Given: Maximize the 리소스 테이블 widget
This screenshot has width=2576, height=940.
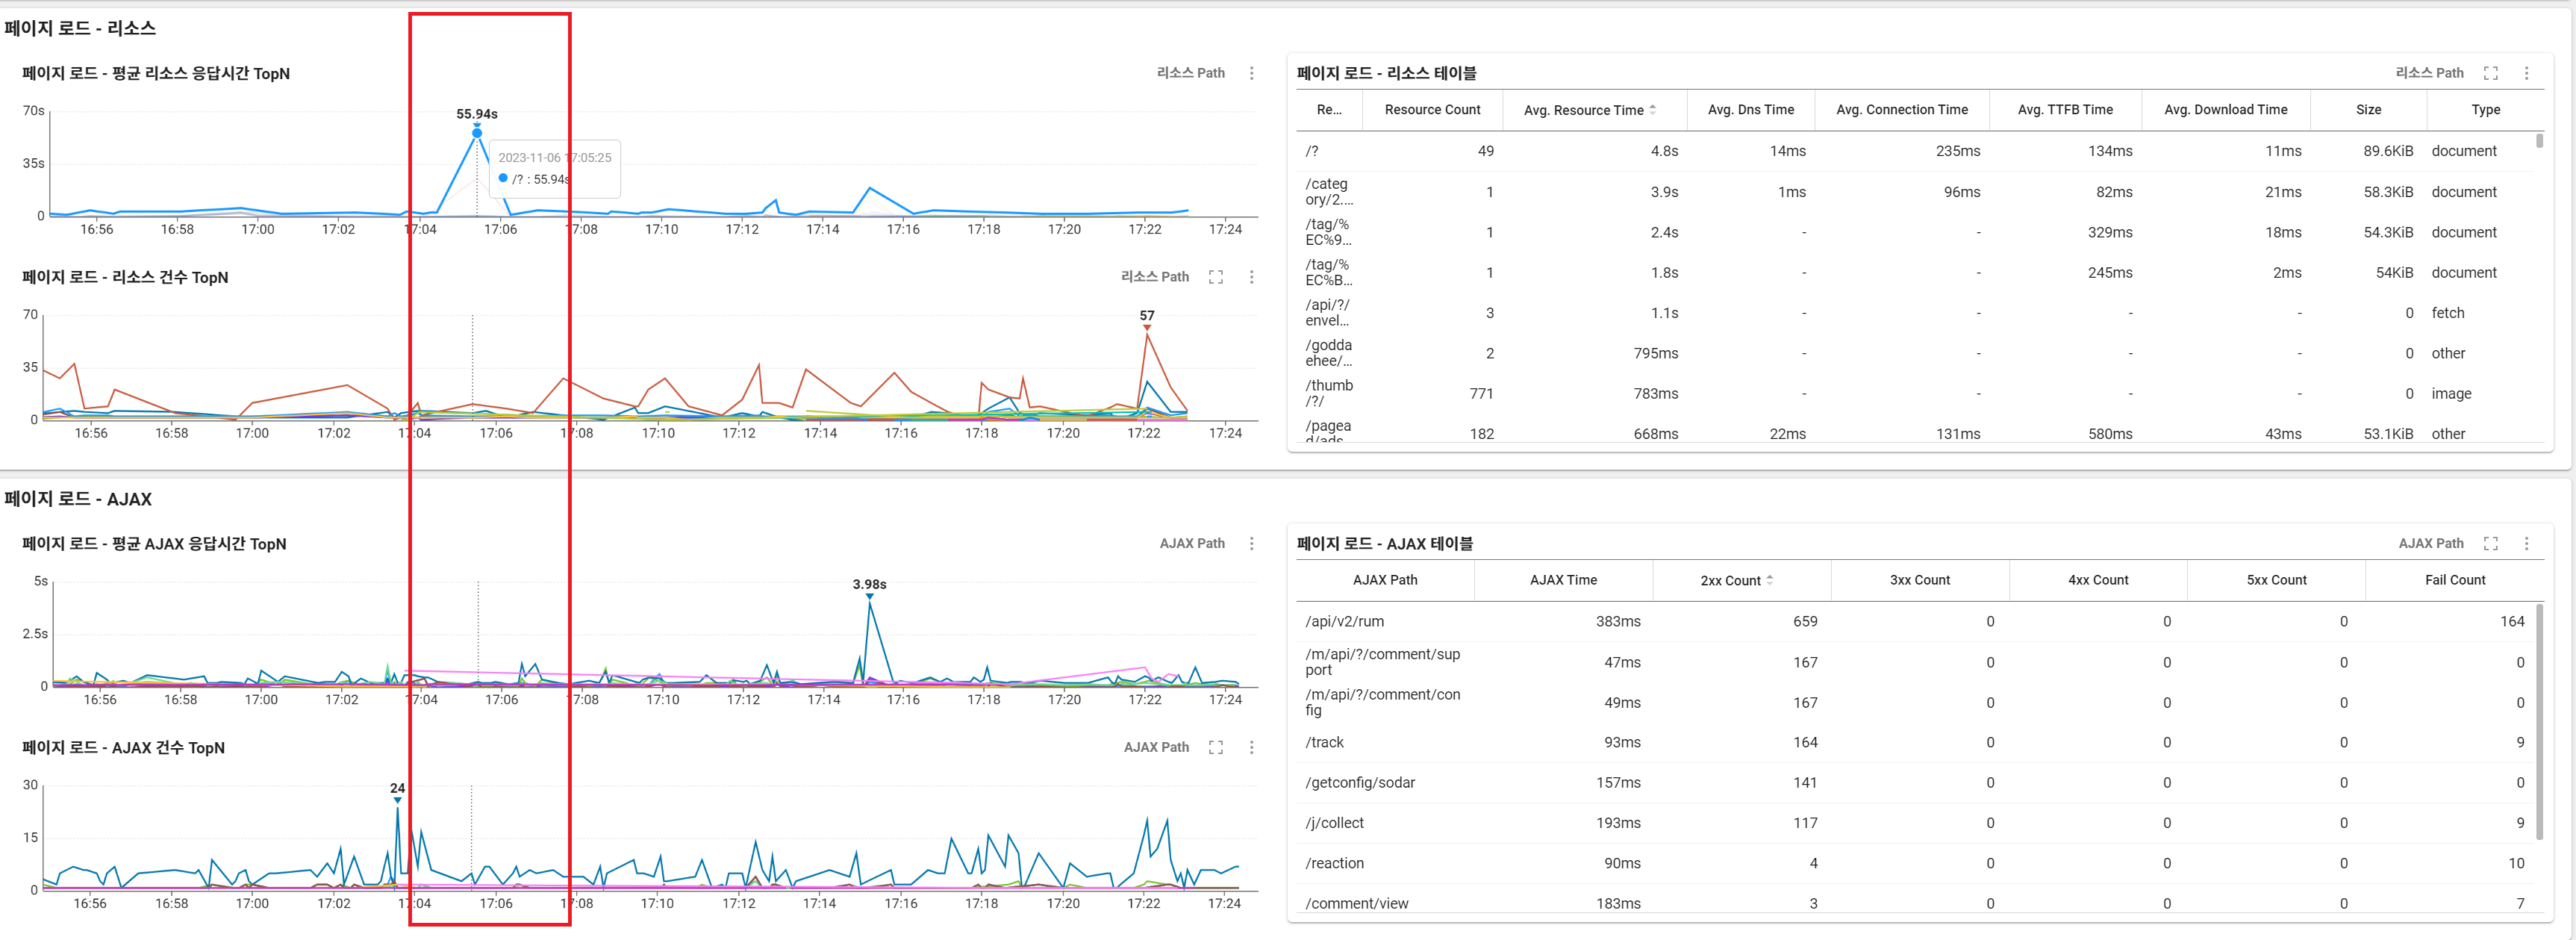Looking at the screenshot, I should coord(2490,73).
